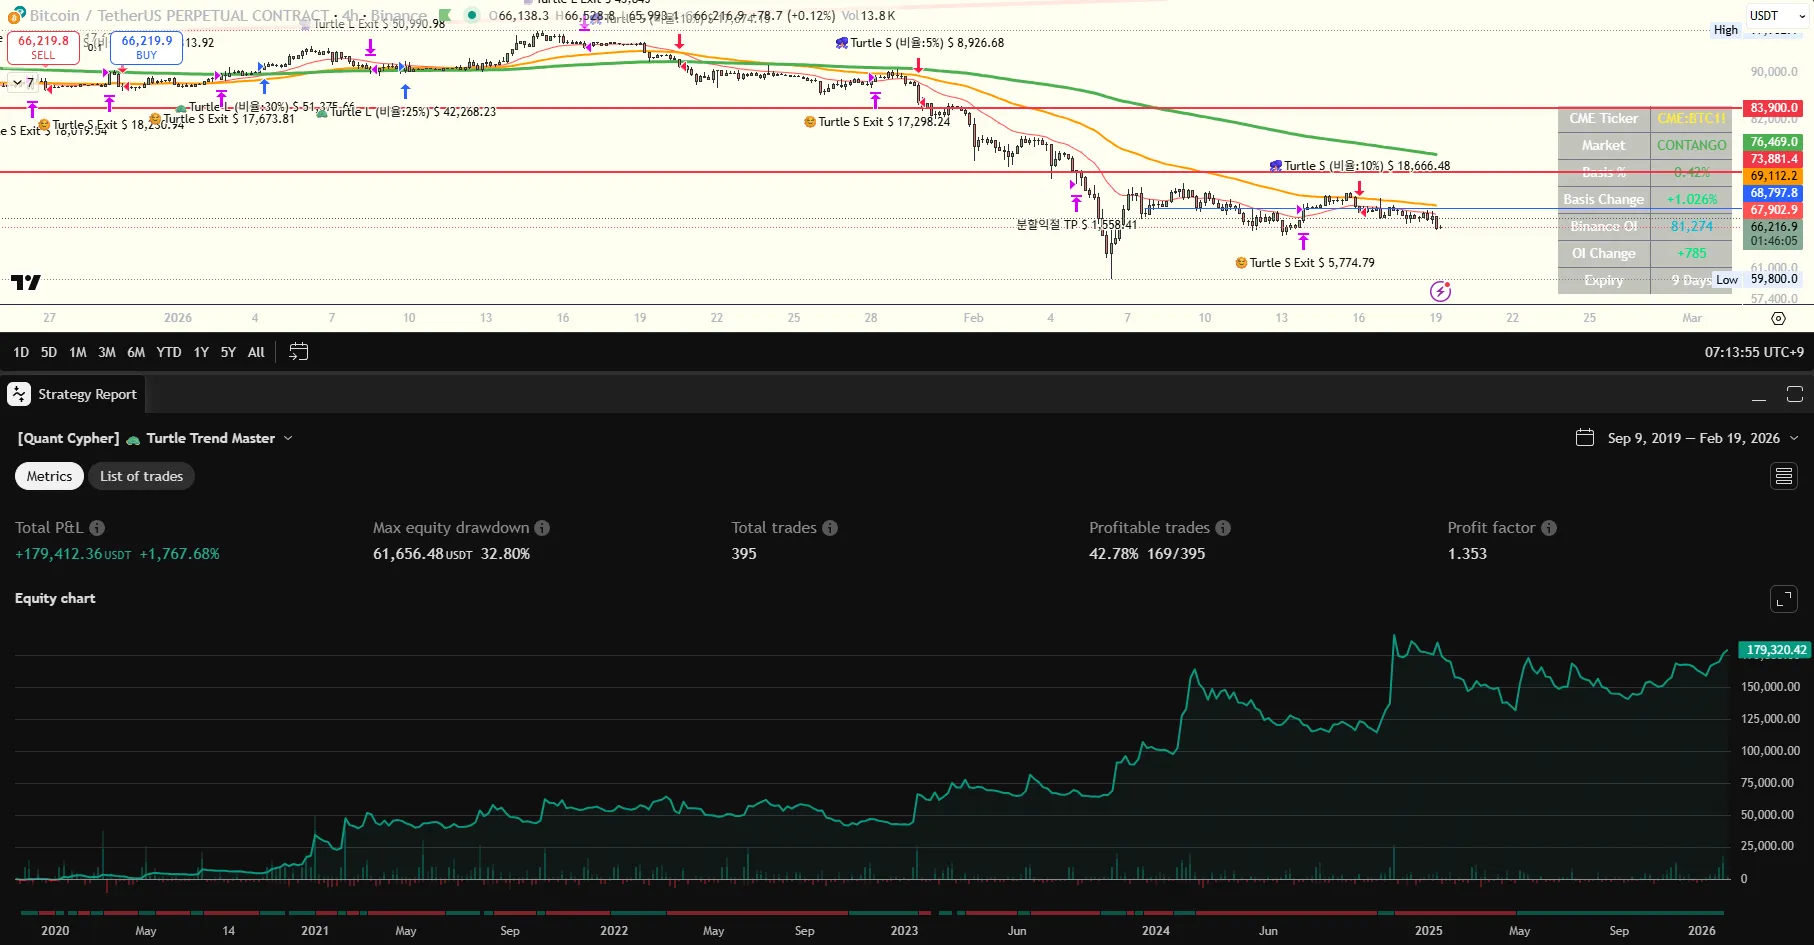The height and width of the screenshot is (945, 1814).
Task: Open the Go to date calendar icon
Action: (x=298, y=352)
